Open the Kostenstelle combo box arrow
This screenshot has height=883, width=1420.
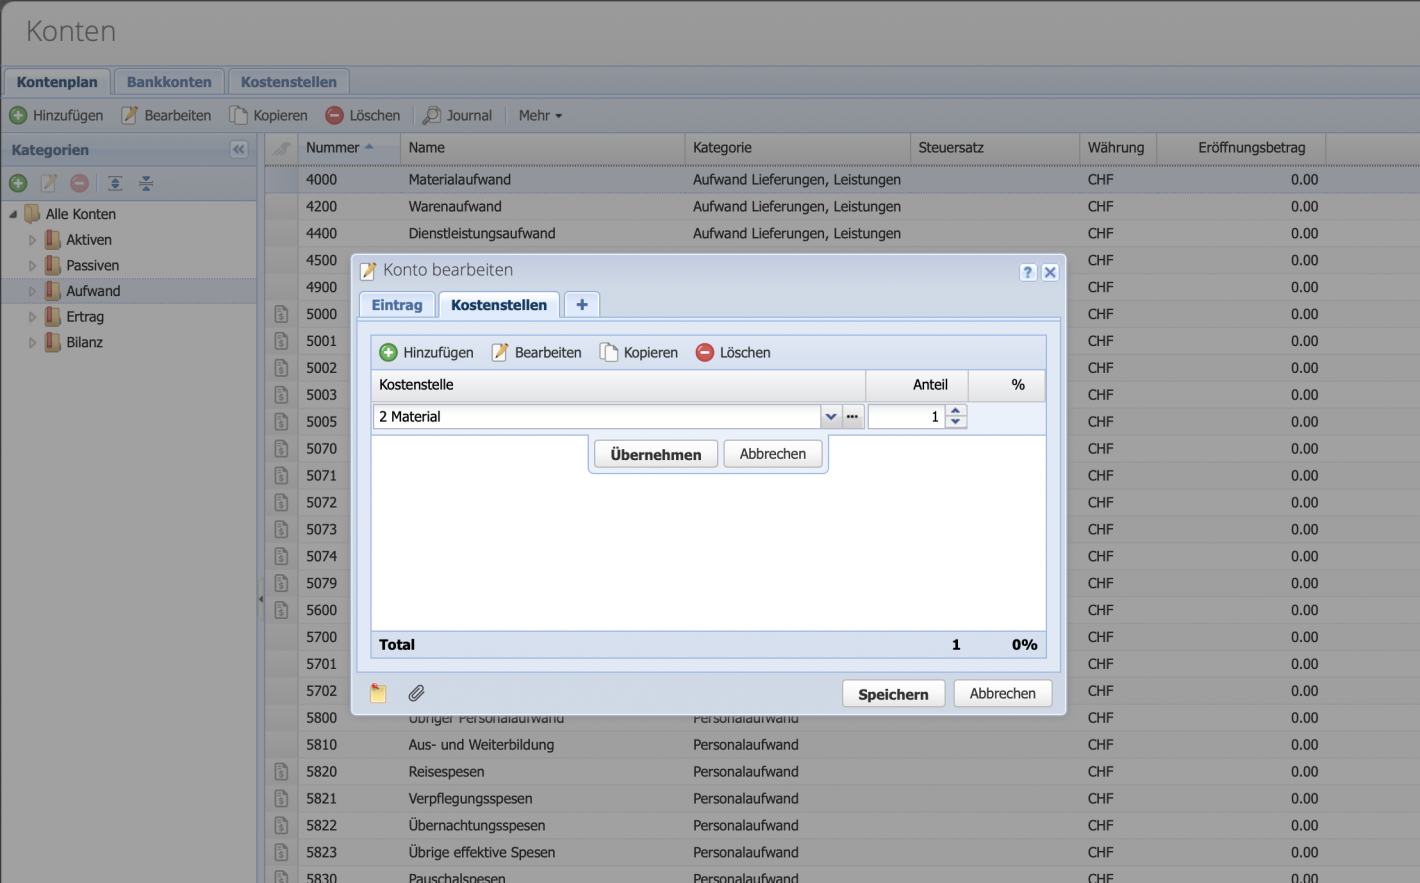pyautogui.click(x=831, y=416)
